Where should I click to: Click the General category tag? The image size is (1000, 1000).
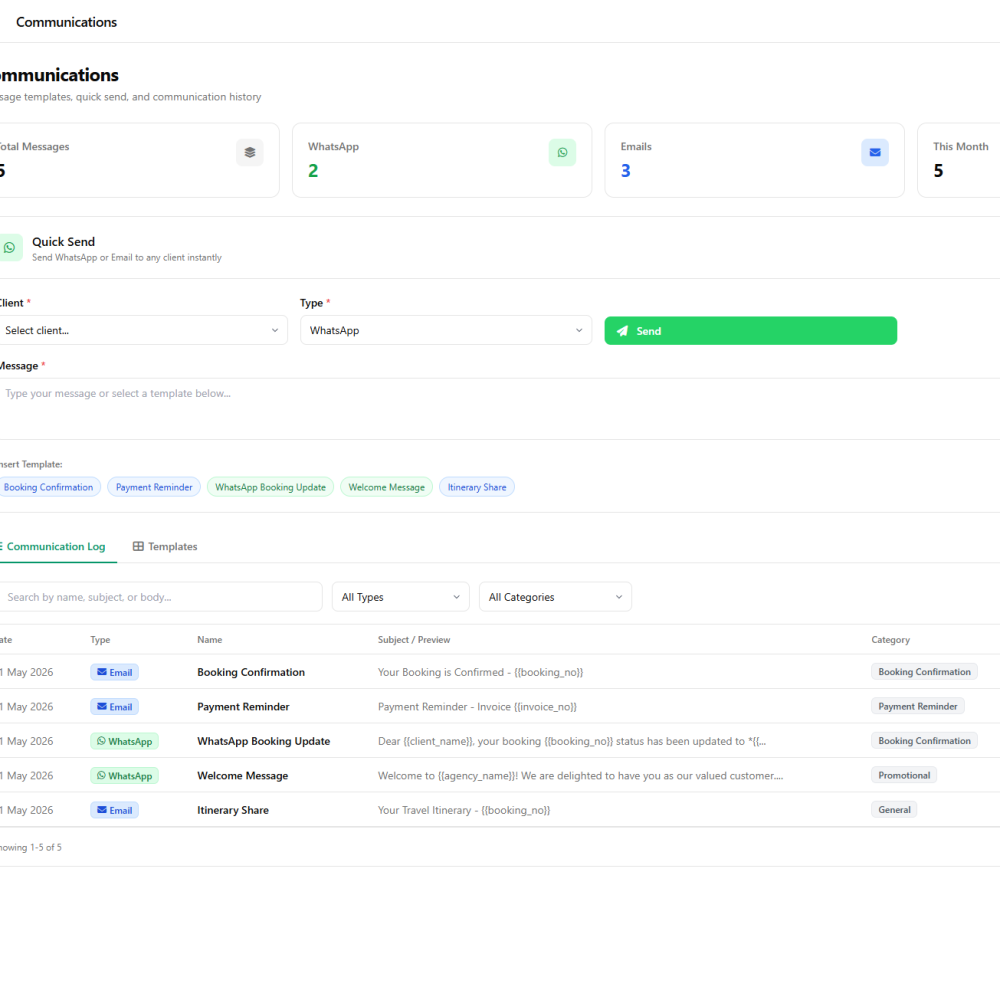[894, 810]
